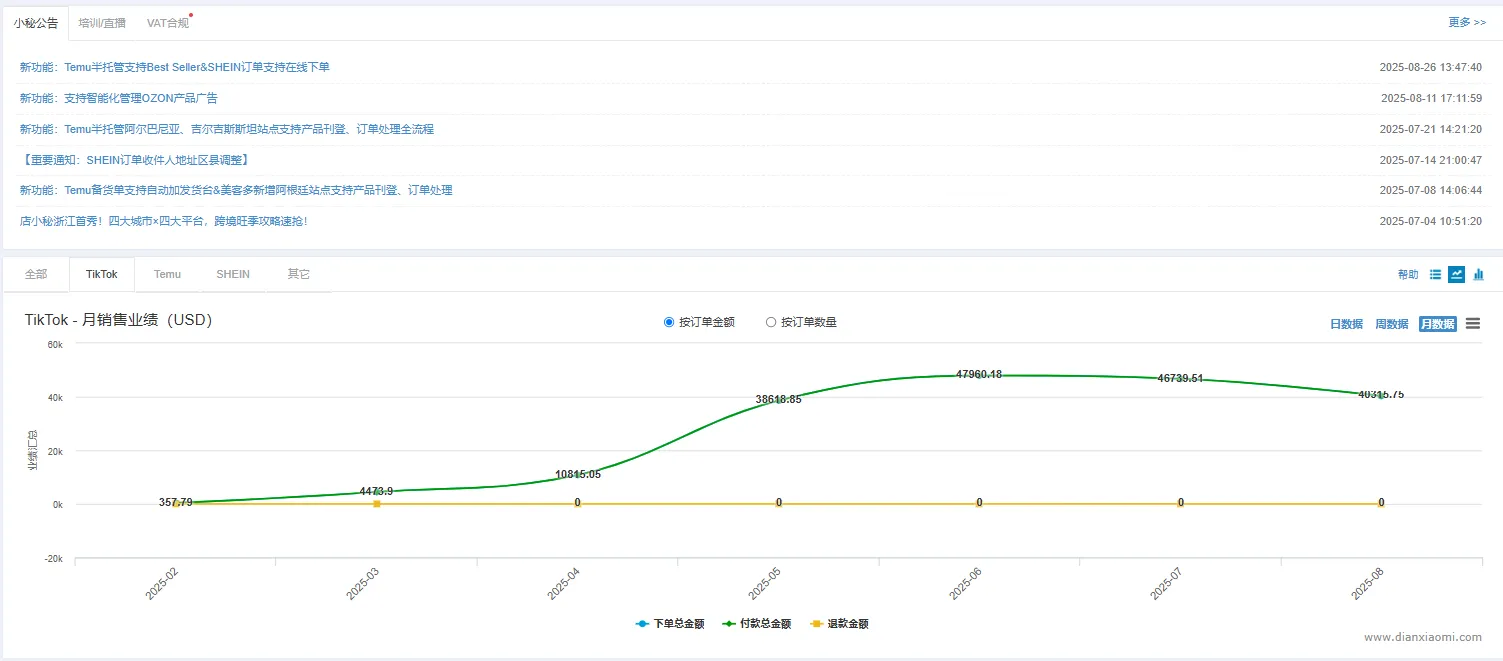Switch chart to 日数据 daily data
The width and height of the screenshot is (1503, 661).
[1346, 324]
